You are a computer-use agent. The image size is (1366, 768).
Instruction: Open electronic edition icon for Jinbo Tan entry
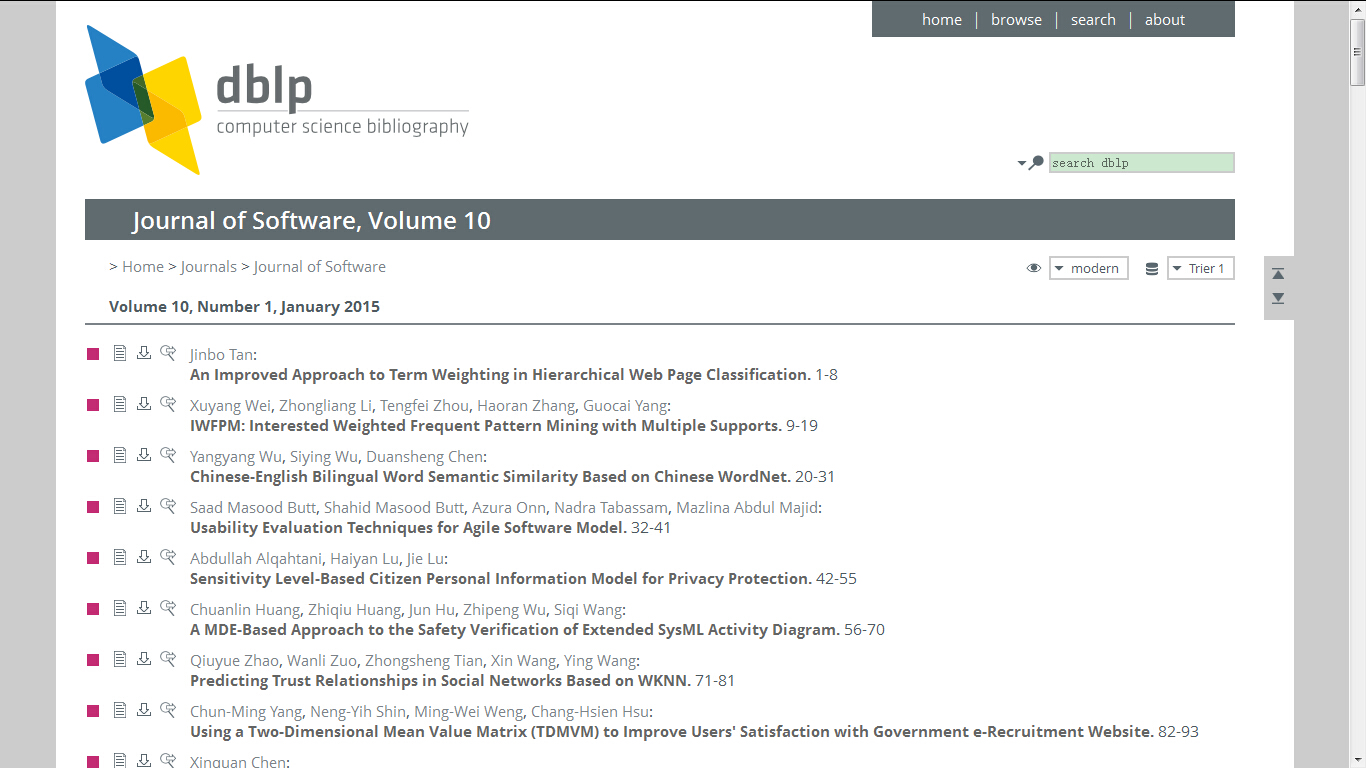[x=120, y=352]
